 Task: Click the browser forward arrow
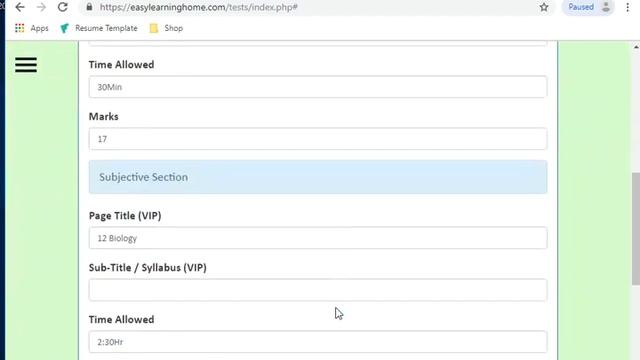41,7
